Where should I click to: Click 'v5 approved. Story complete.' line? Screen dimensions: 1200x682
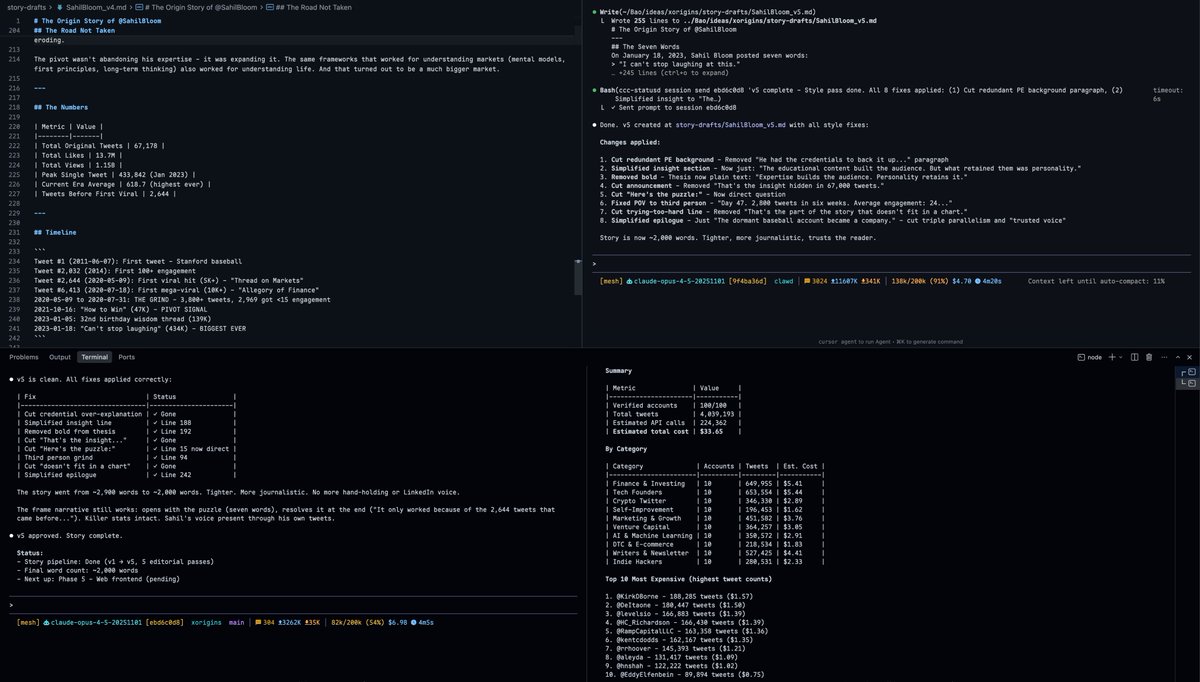pyautogui.click(x=72, y=537)
